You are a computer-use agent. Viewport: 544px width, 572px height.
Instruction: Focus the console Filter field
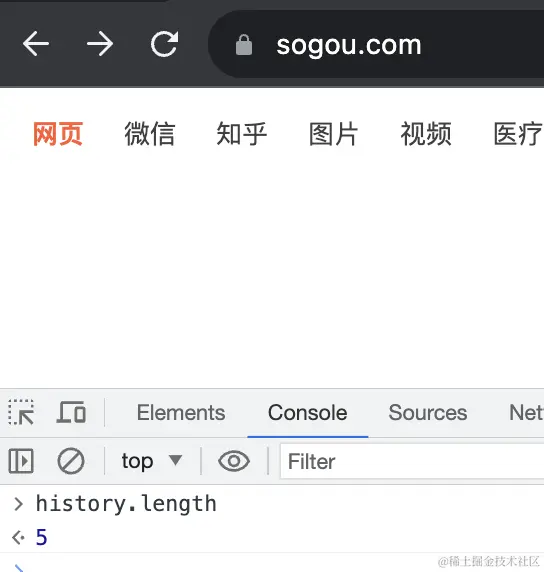click(x=412, y=461)
